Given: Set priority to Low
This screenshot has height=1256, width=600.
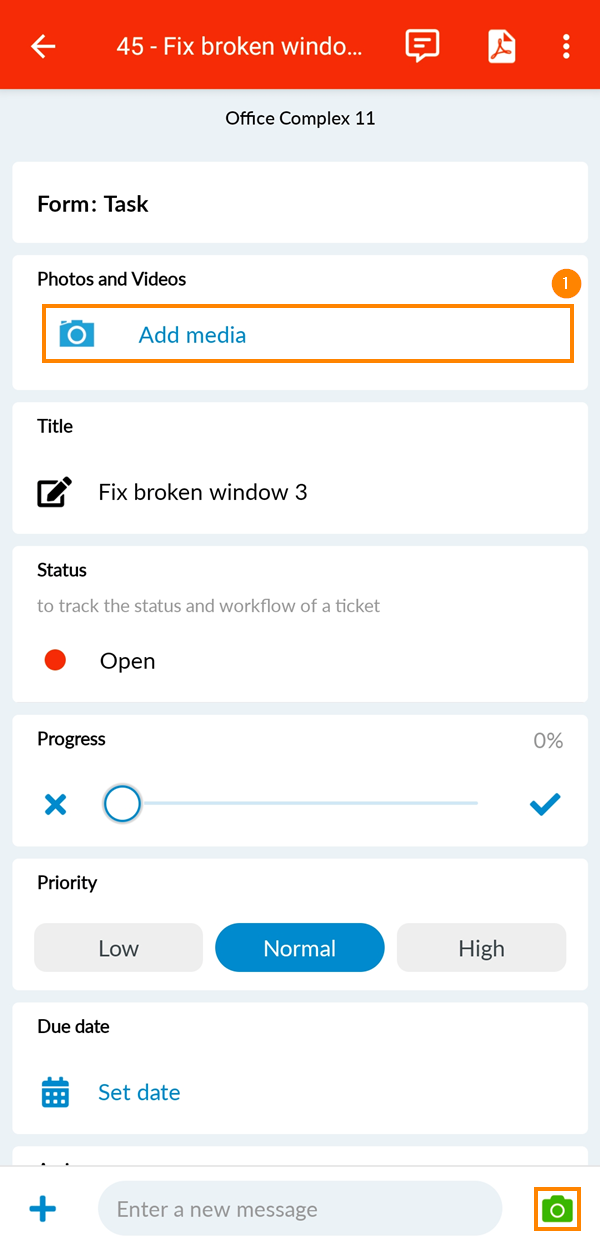Looking at the screenshot, I should (x=118, y=948).
